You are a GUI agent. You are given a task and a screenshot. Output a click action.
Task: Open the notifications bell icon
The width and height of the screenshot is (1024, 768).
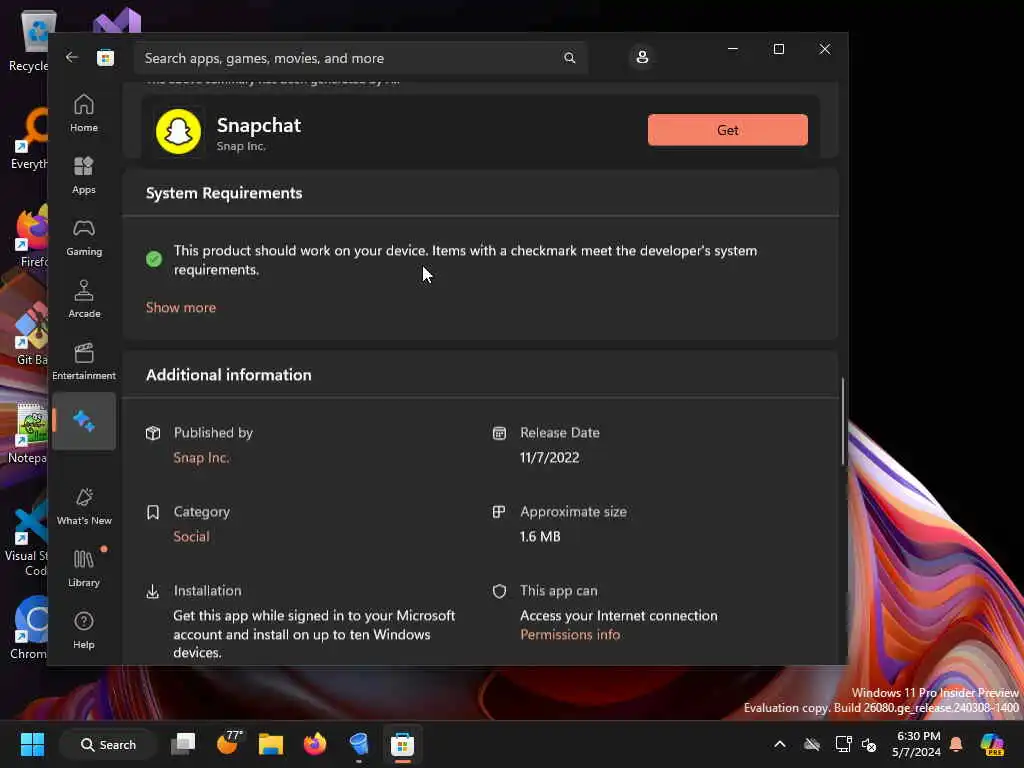(x=956, y=744)
